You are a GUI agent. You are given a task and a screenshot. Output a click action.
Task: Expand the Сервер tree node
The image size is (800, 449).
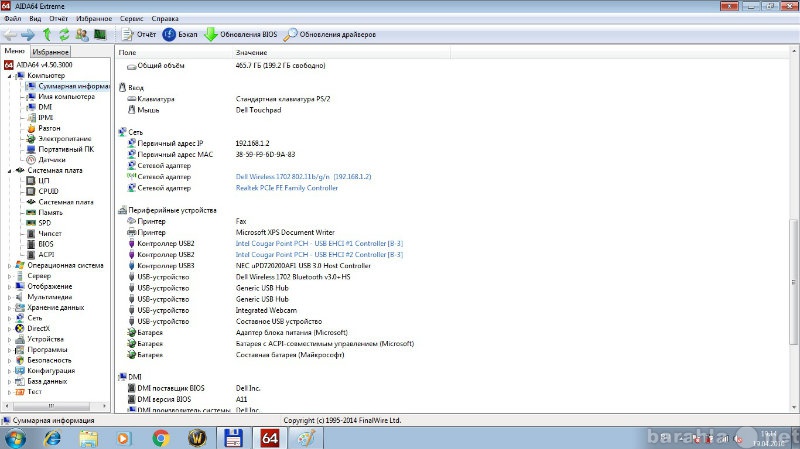click(x=9, y=276)
